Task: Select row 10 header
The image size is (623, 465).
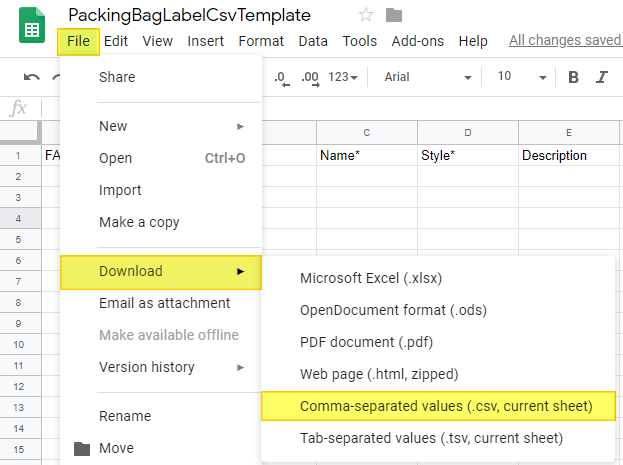Action: point(20,345)
